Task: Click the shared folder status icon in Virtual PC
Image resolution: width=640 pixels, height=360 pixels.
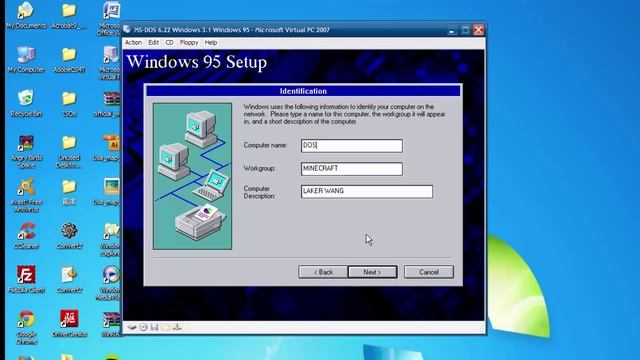Action: click(x=166, y=327)
